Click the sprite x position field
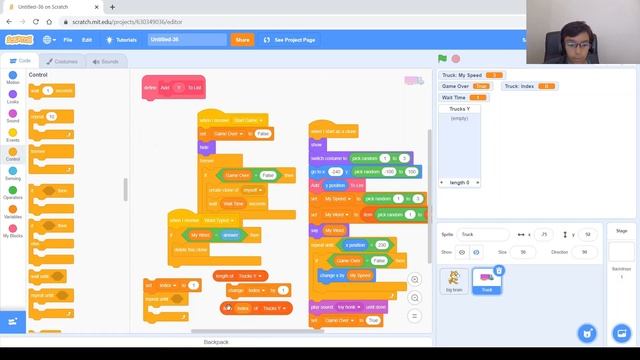Screen dimensions: 640x360 tap(544, 234)
